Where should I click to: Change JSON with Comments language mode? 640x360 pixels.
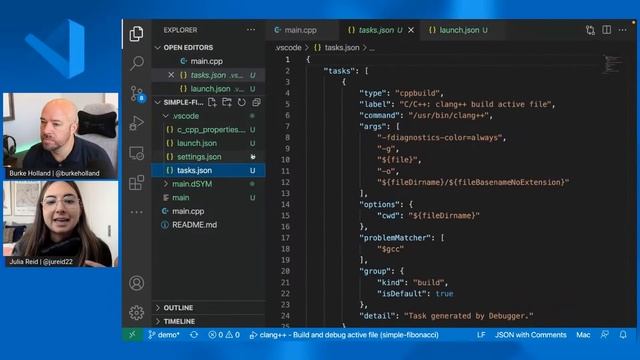tap(531, 335)
